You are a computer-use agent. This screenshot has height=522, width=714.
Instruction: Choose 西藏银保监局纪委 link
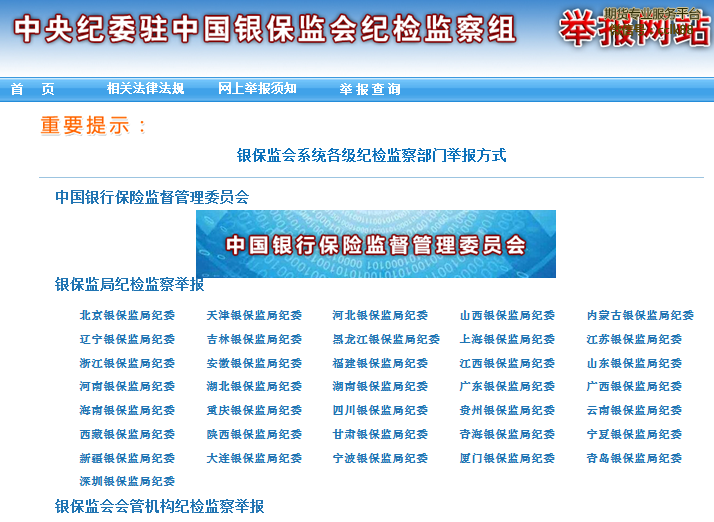[127, 435]
